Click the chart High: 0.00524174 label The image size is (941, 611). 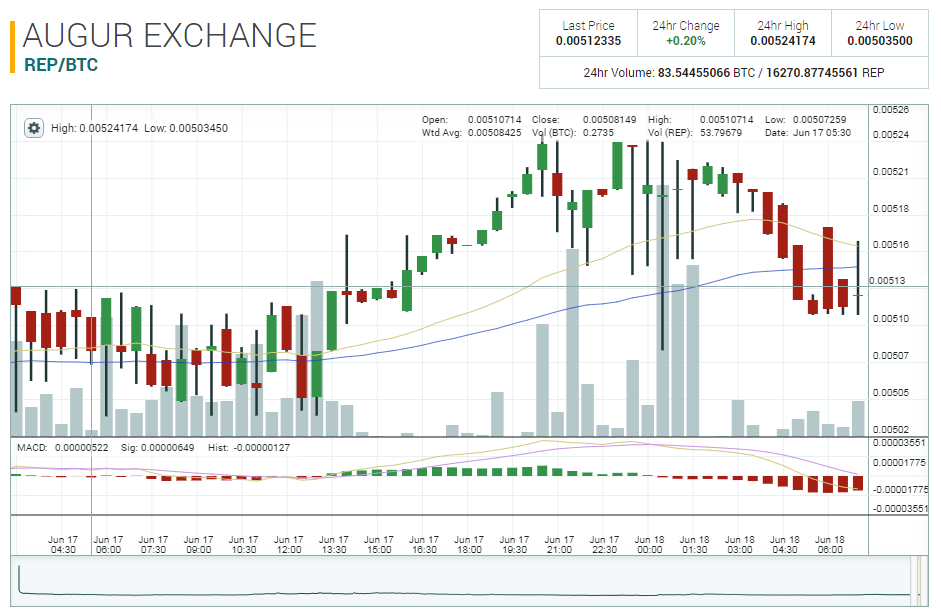click(94, 128)
